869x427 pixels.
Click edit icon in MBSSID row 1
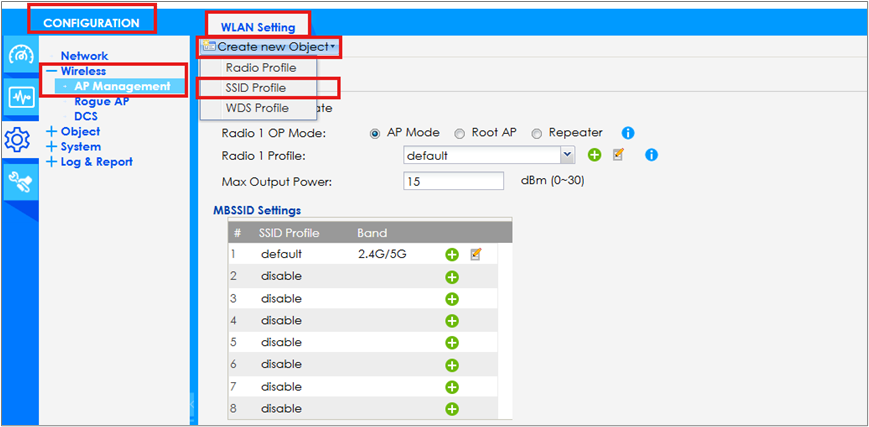pos(476,255)
